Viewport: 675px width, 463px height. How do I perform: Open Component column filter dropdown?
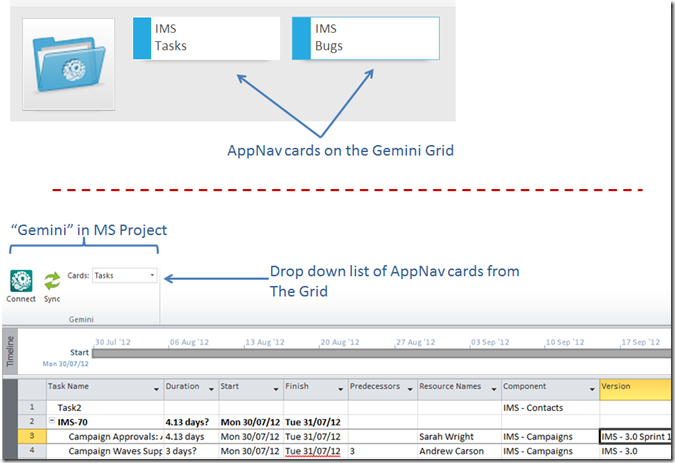coord(592,389)
